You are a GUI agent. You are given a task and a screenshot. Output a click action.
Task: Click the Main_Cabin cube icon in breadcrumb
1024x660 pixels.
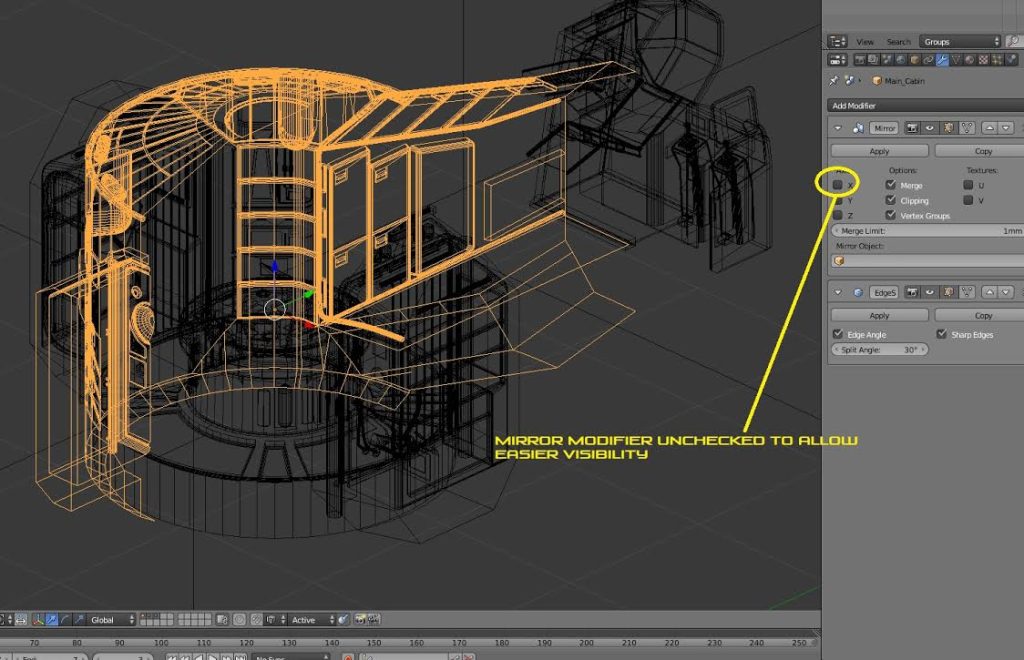click(x=877, y=81)
